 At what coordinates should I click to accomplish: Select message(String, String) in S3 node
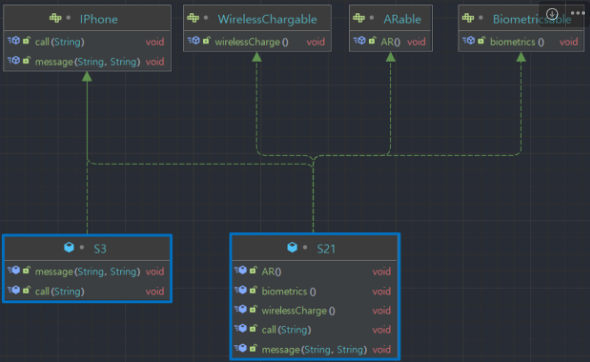point(87,272)
